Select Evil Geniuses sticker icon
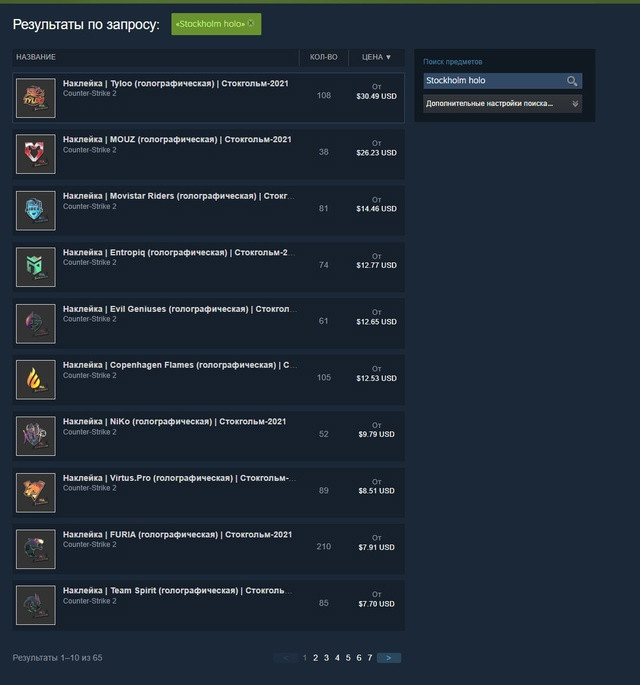Screen dimensions: 640x685 click(x=36, y=324)
